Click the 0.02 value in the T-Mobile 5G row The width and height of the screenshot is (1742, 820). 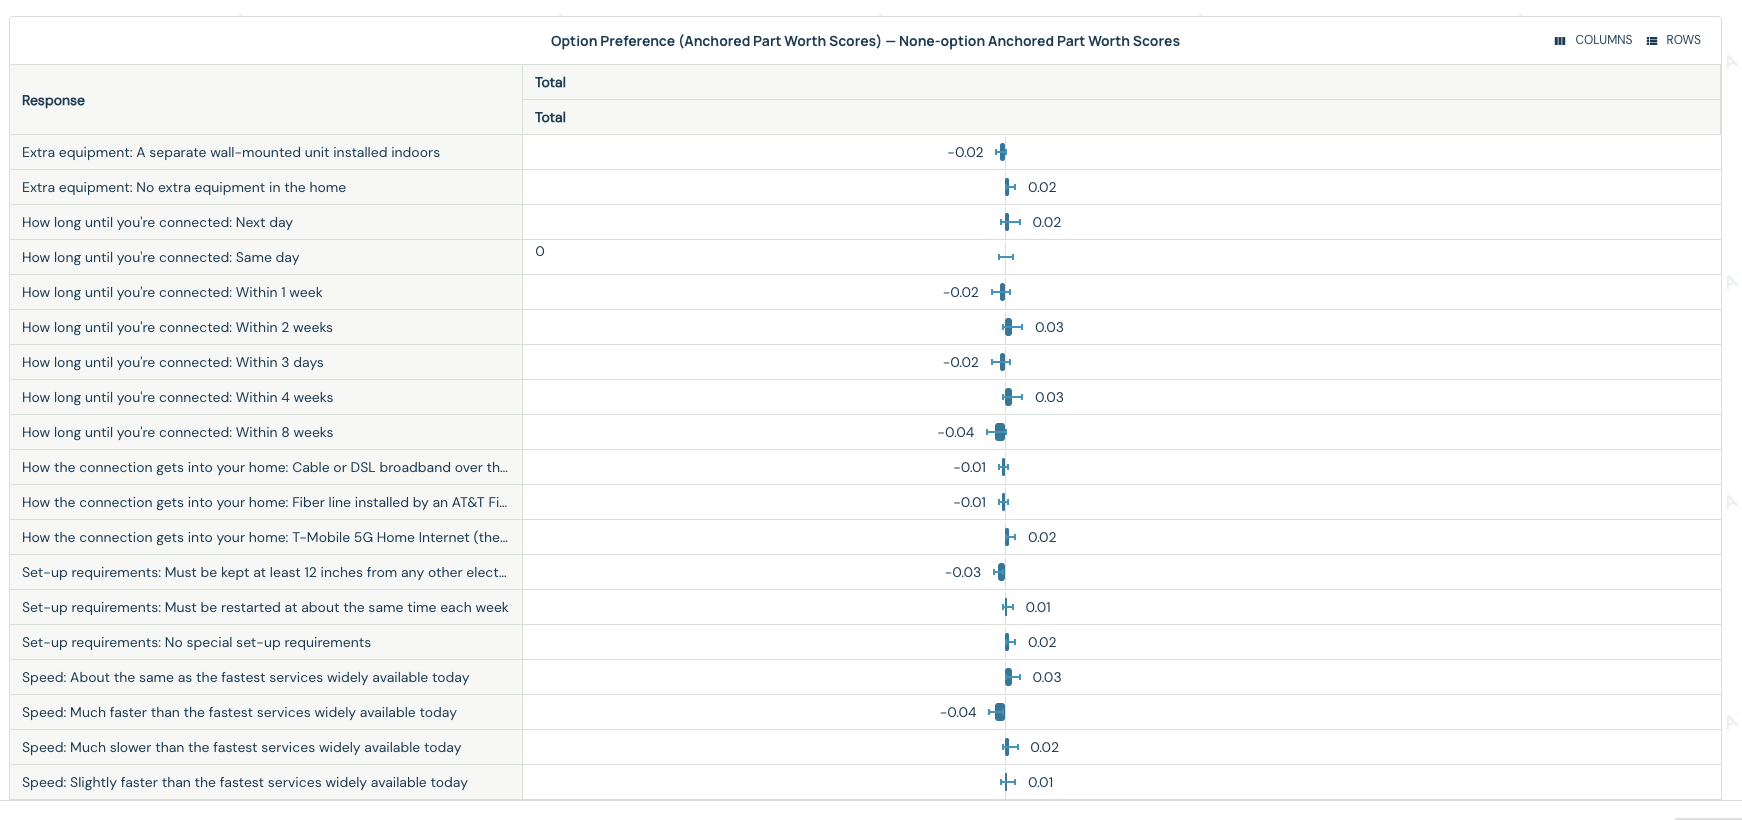click(x=1042, y=537)
